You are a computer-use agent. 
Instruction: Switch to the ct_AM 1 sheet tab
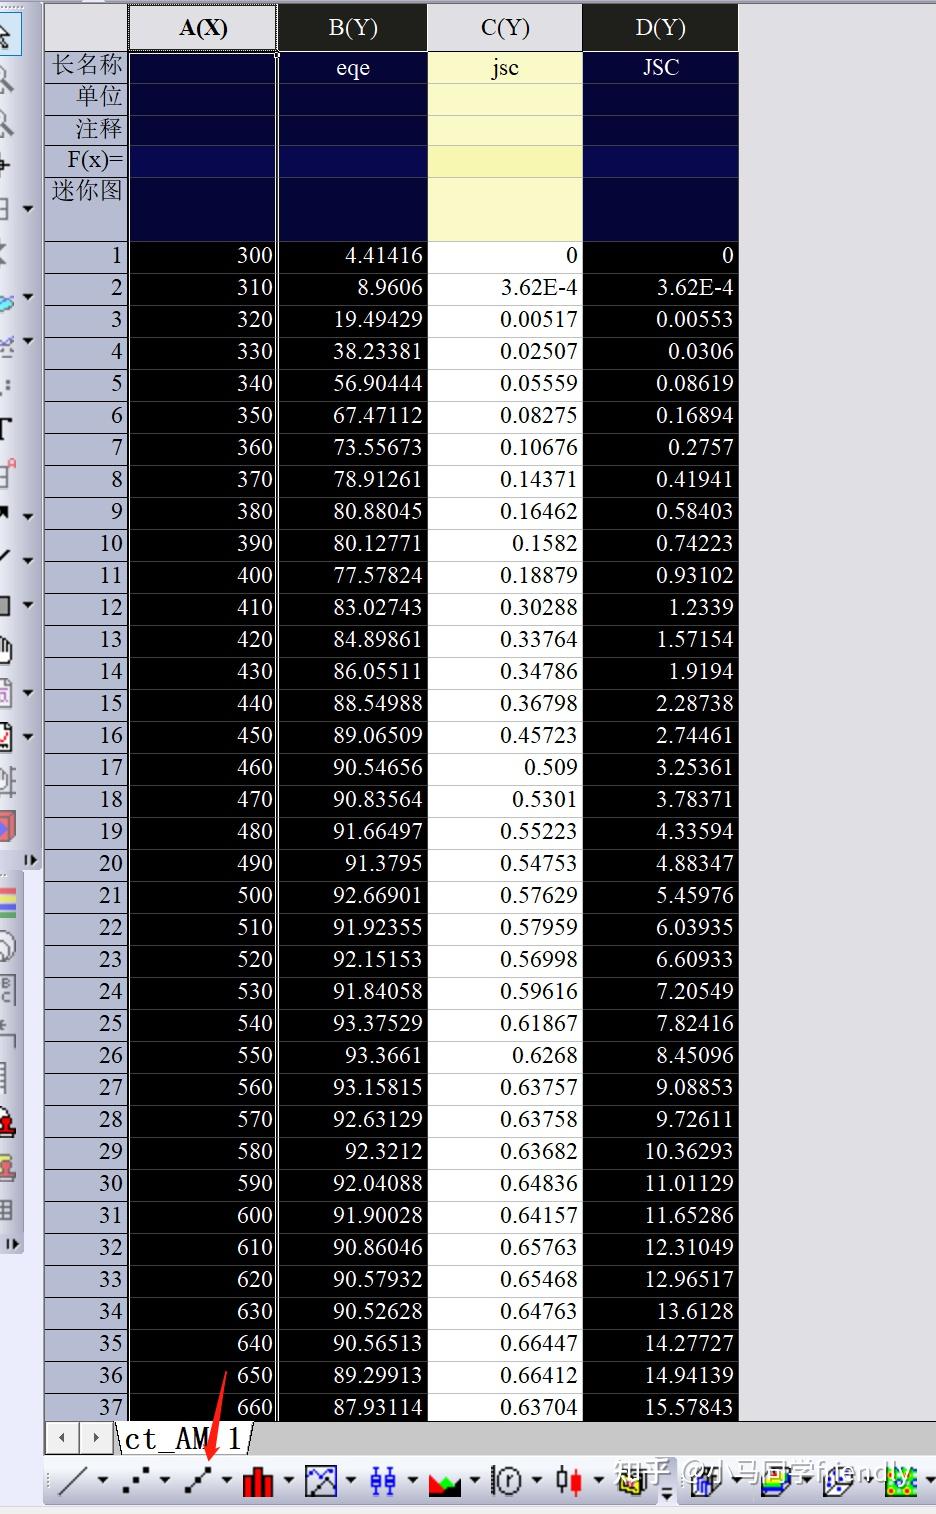click(183, 1439)
